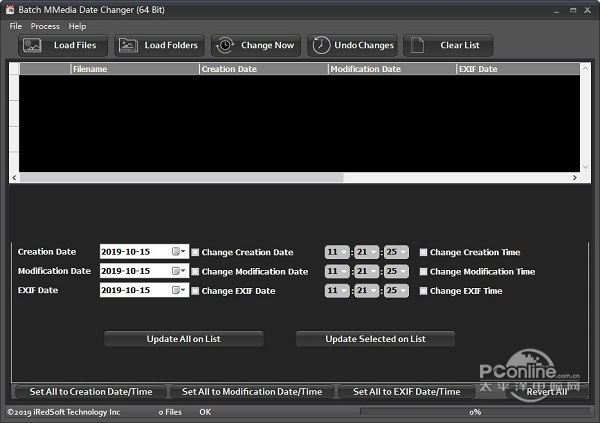Open the Process menu

[x=45, y=26]
